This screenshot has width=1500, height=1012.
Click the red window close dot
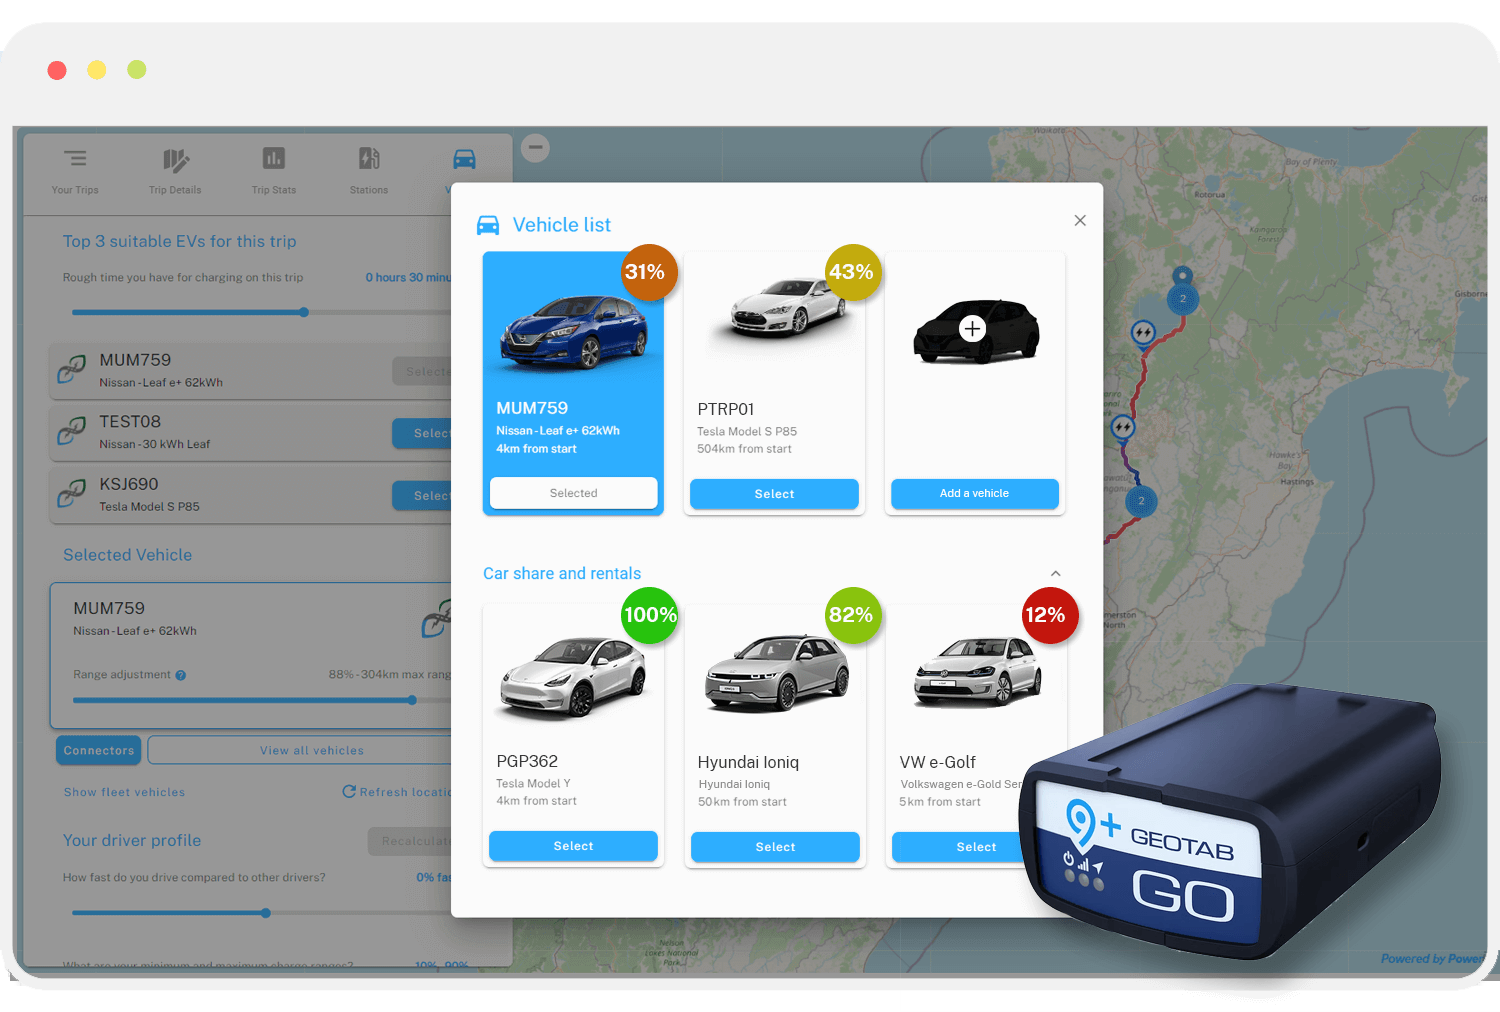57,70
